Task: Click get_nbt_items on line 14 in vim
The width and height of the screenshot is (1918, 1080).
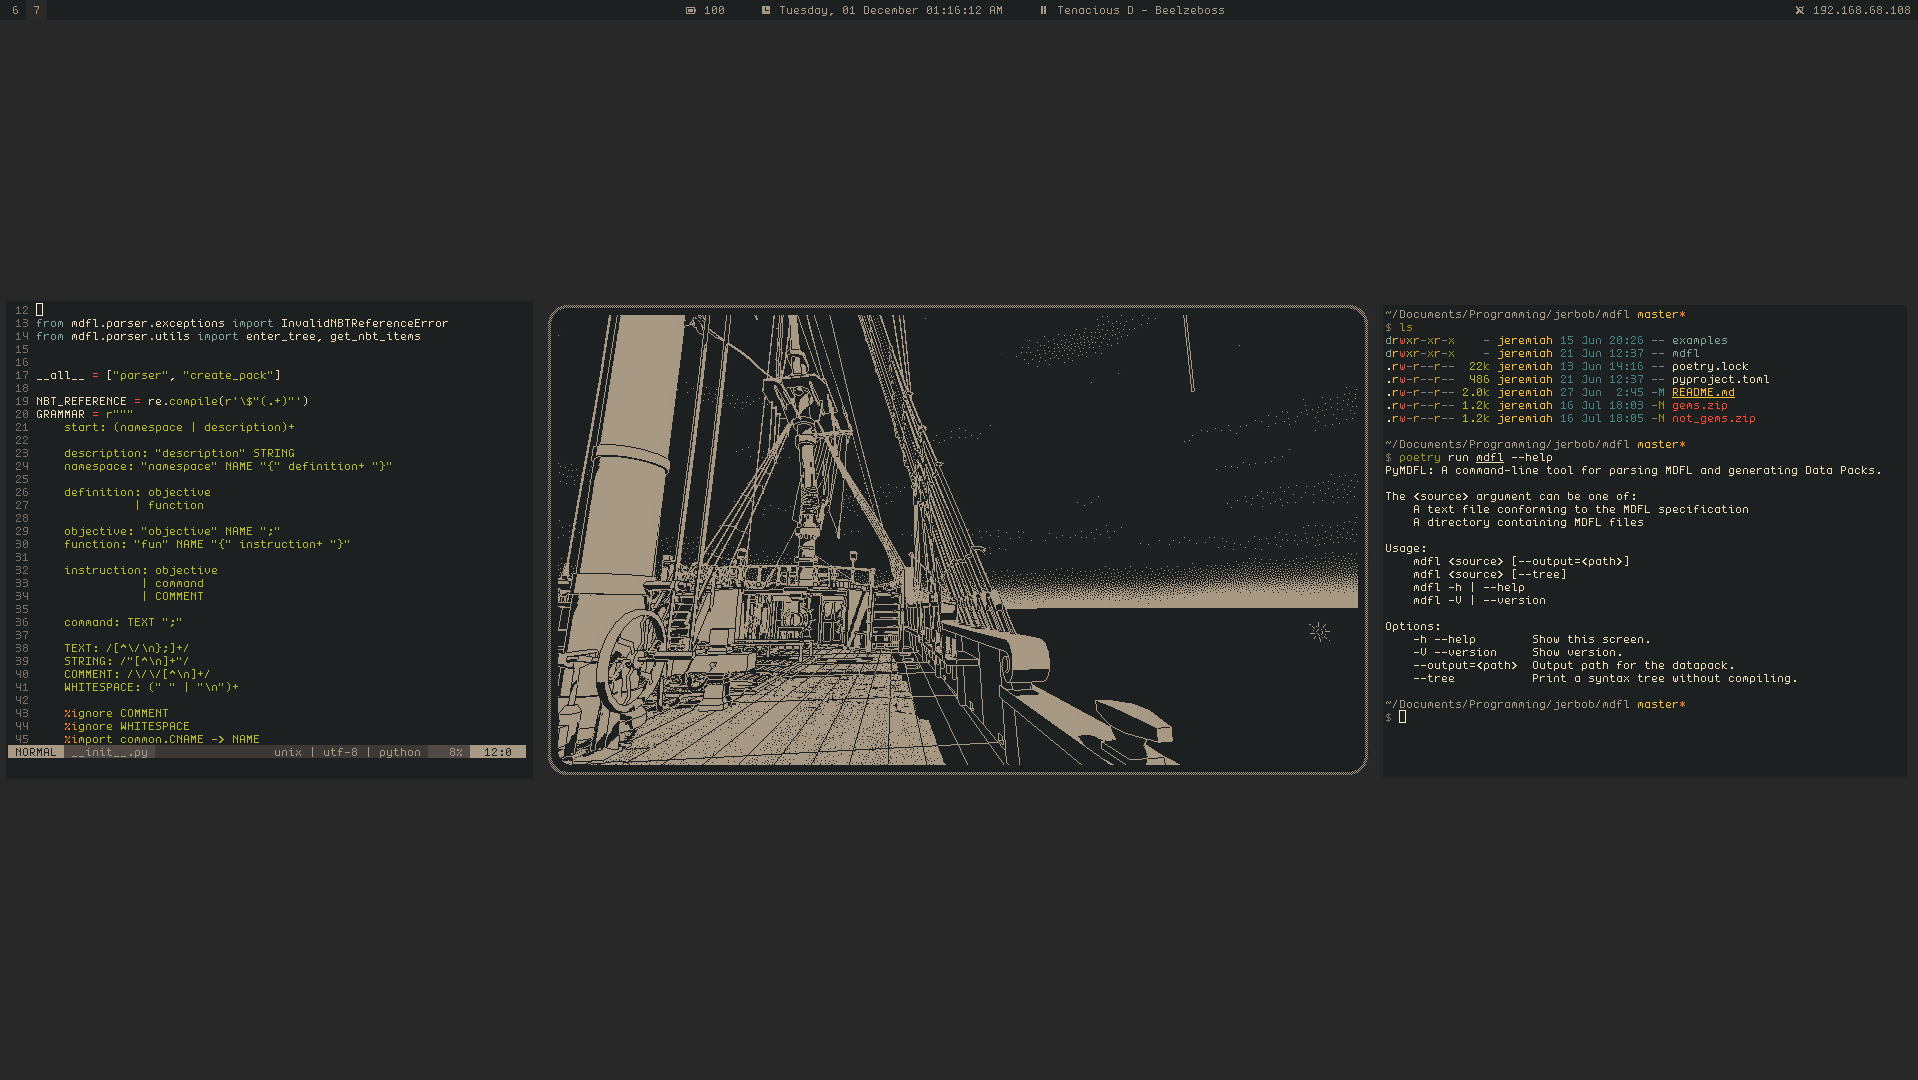Action: [375, 336]
